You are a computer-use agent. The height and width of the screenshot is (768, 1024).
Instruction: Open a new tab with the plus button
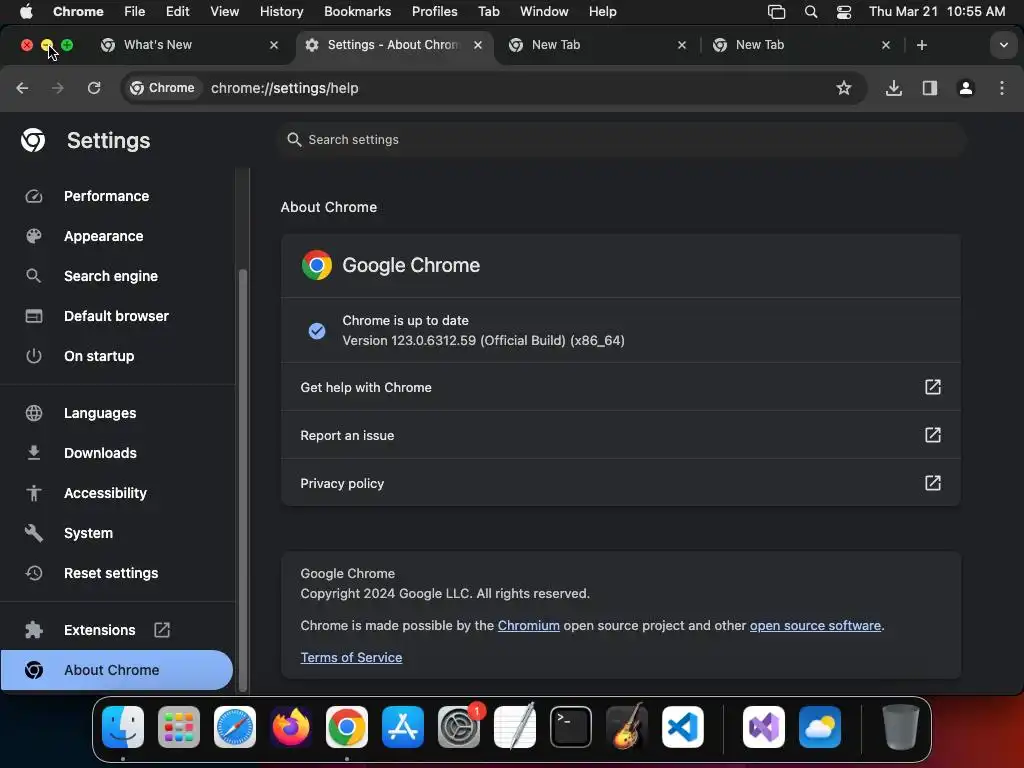click(x=921, y=45)
